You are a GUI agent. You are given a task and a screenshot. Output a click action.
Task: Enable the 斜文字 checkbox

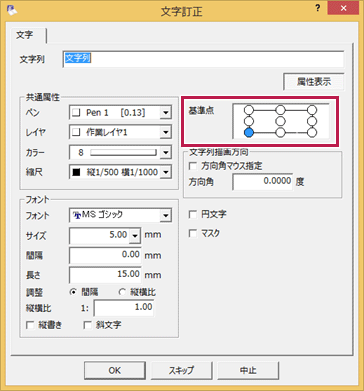[88, 325]
